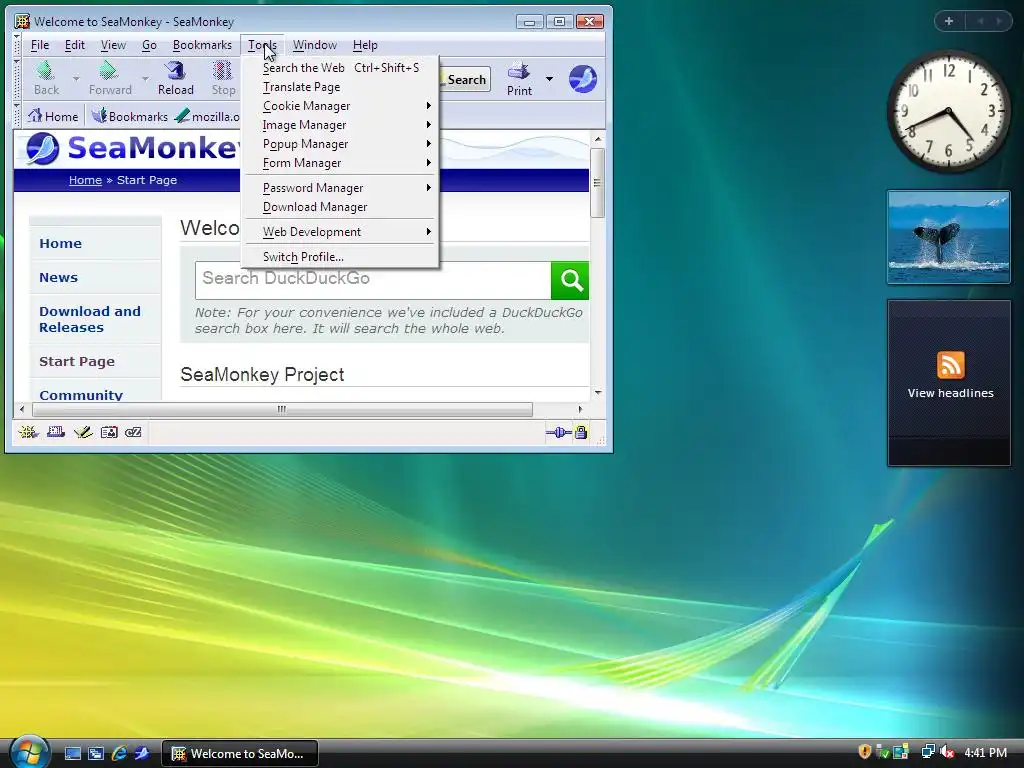Click the SeaMonkey logo on start page
This screenshot has height=768, width=1024.
[42, 148]
